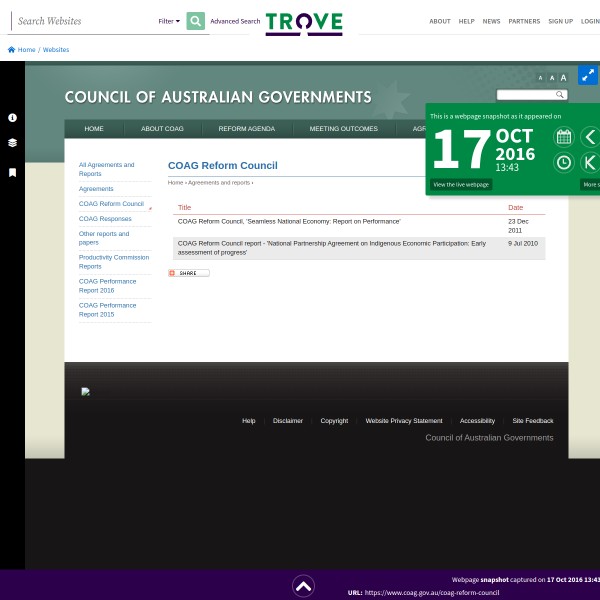This screenshot has height=600, width=600.
Task: Open the info icon in left sidebar
Action: pyautogui.click(x=12, y=117)
